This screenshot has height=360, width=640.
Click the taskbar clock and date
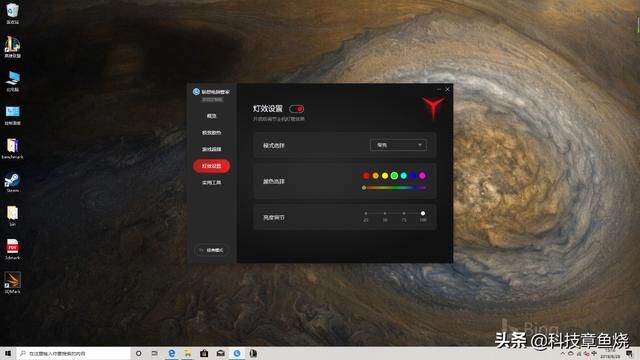tap(610, 354)
